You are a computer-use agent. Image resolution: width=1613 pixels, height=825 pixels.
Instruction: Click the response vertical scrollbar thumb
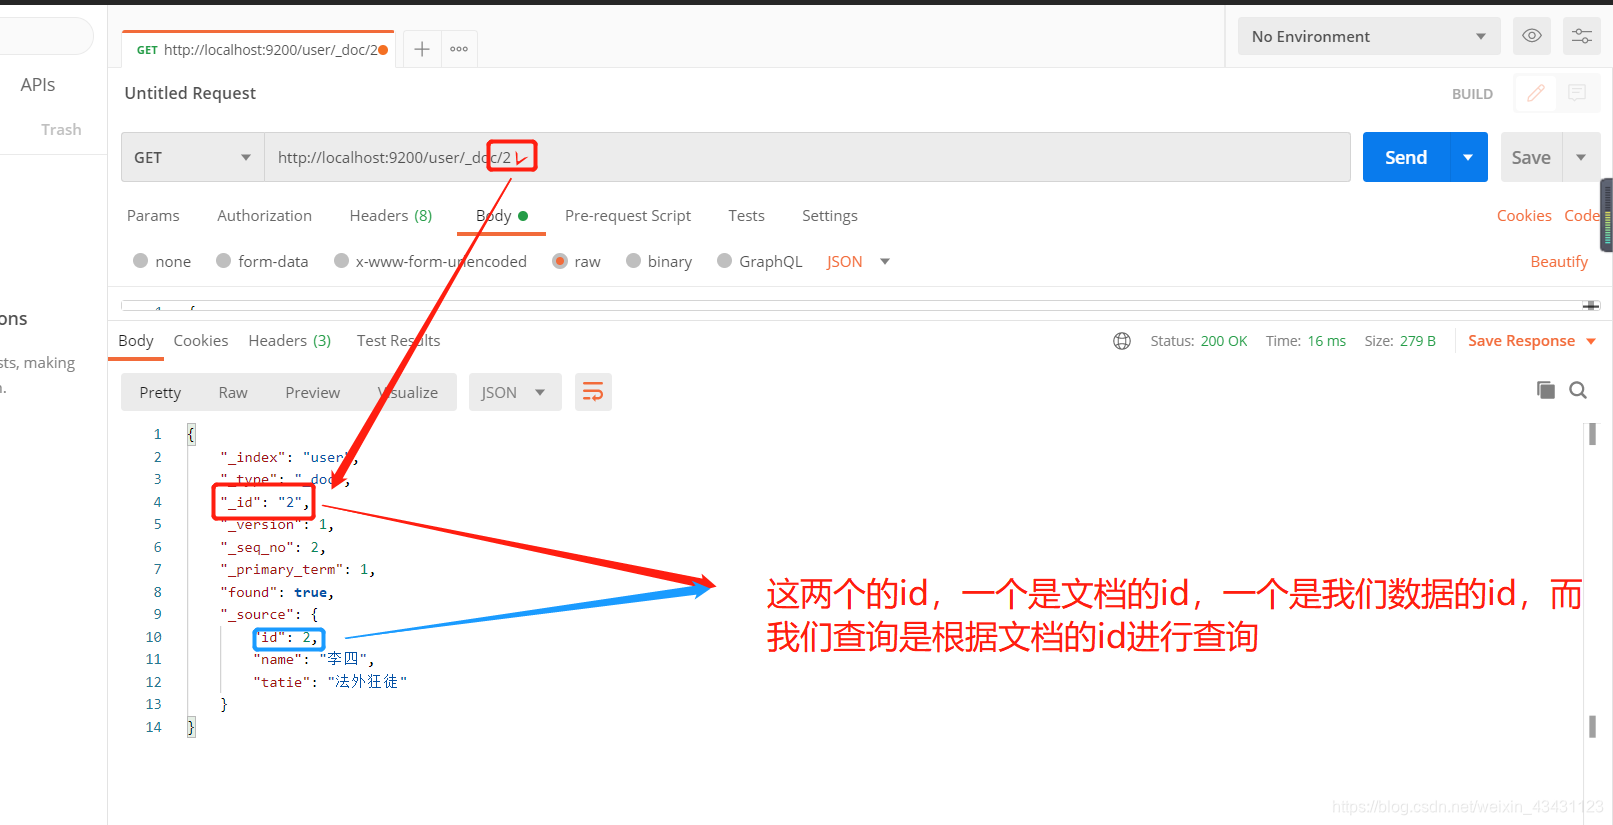1592,434
